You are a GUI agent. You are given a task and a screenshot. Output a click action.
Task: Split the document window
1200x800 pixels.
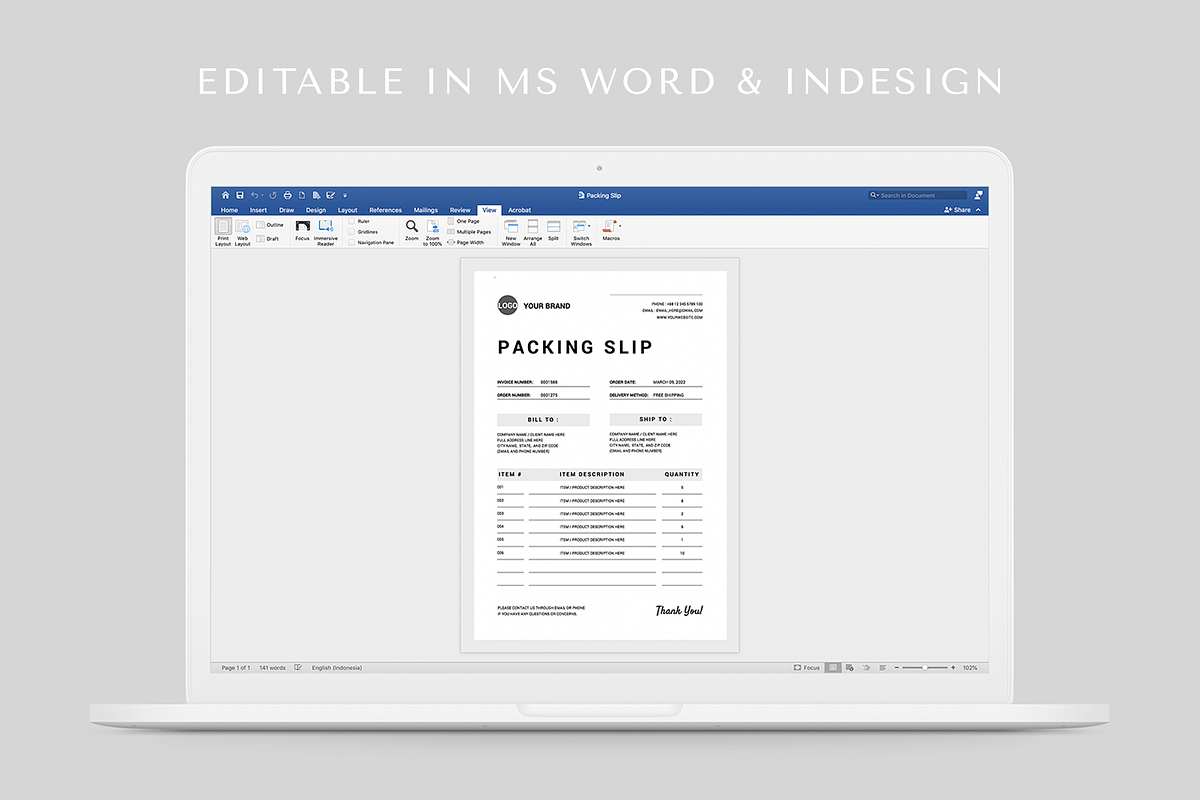[553, 228]
